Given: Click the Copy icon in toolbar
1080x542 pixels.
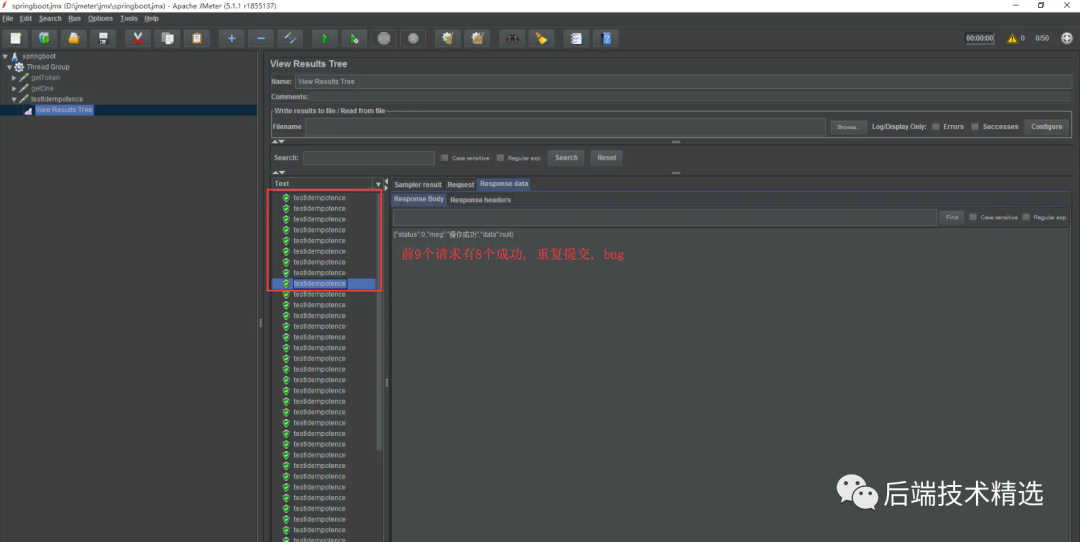Looking at the screenshot, I should point(167,39).
